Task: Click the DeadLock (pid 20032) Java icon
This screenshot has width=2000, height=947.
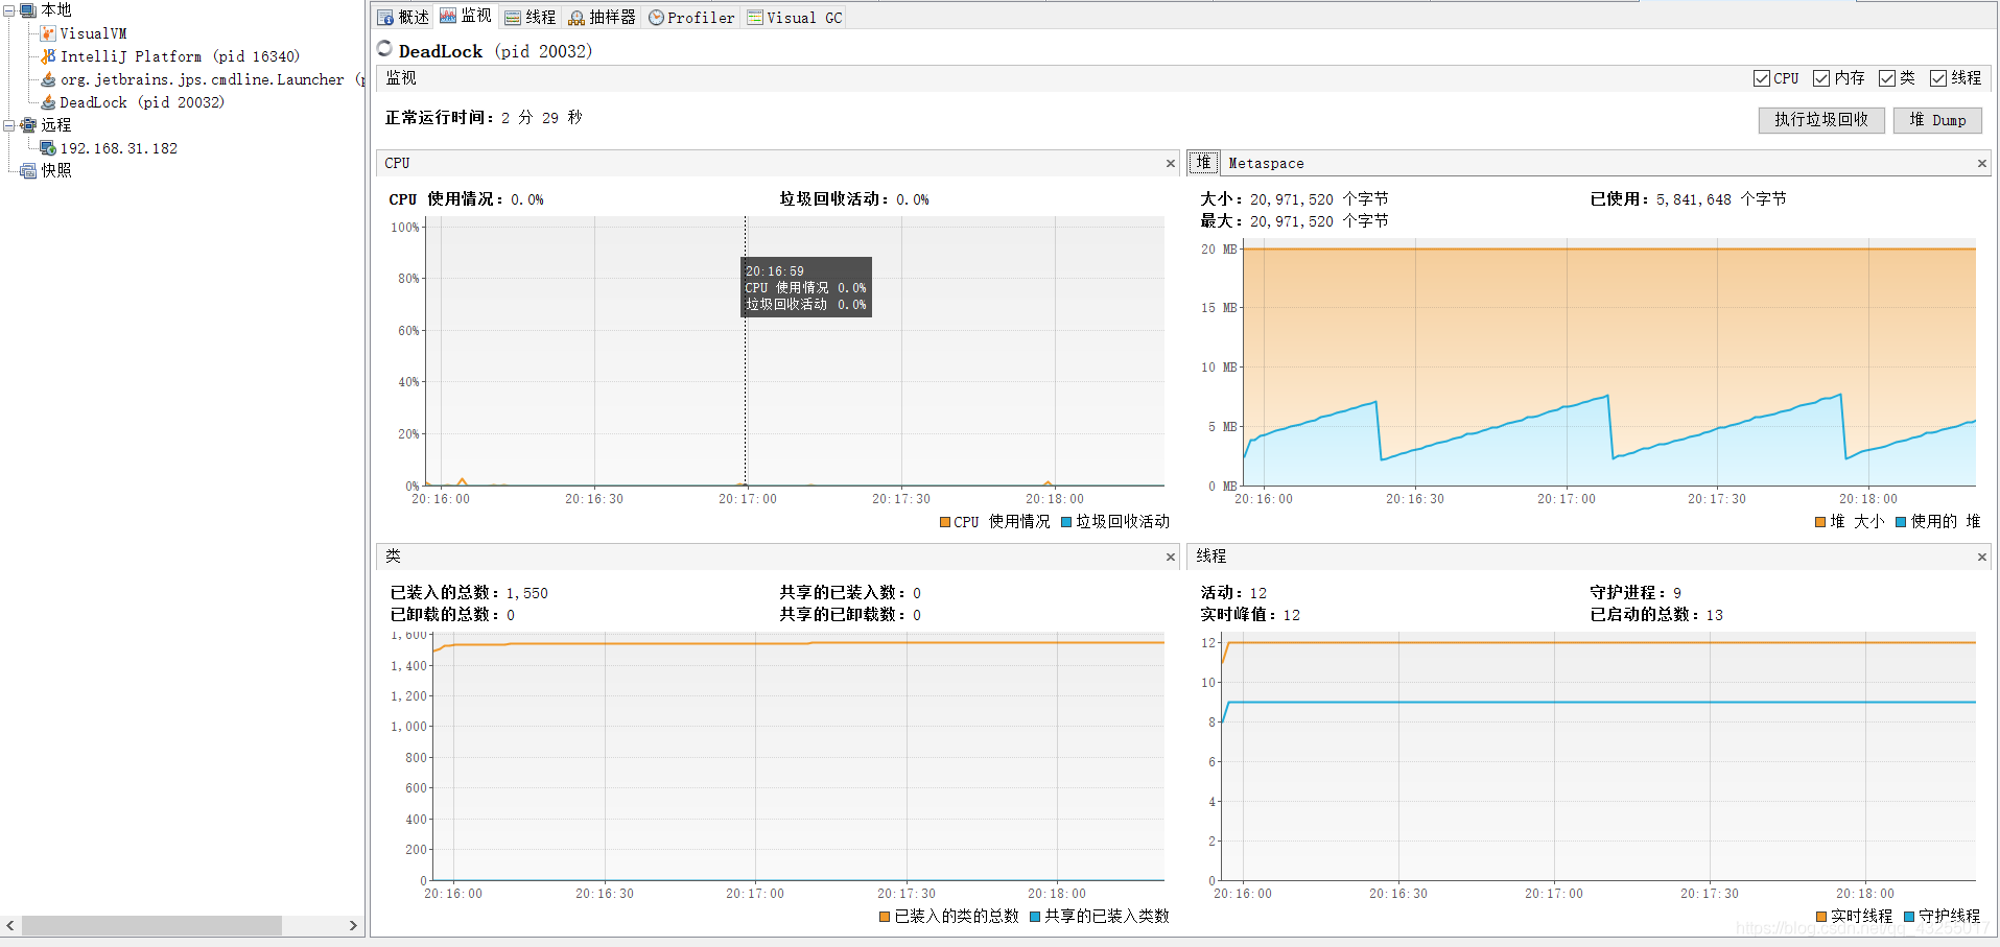Action: [48, 102]
